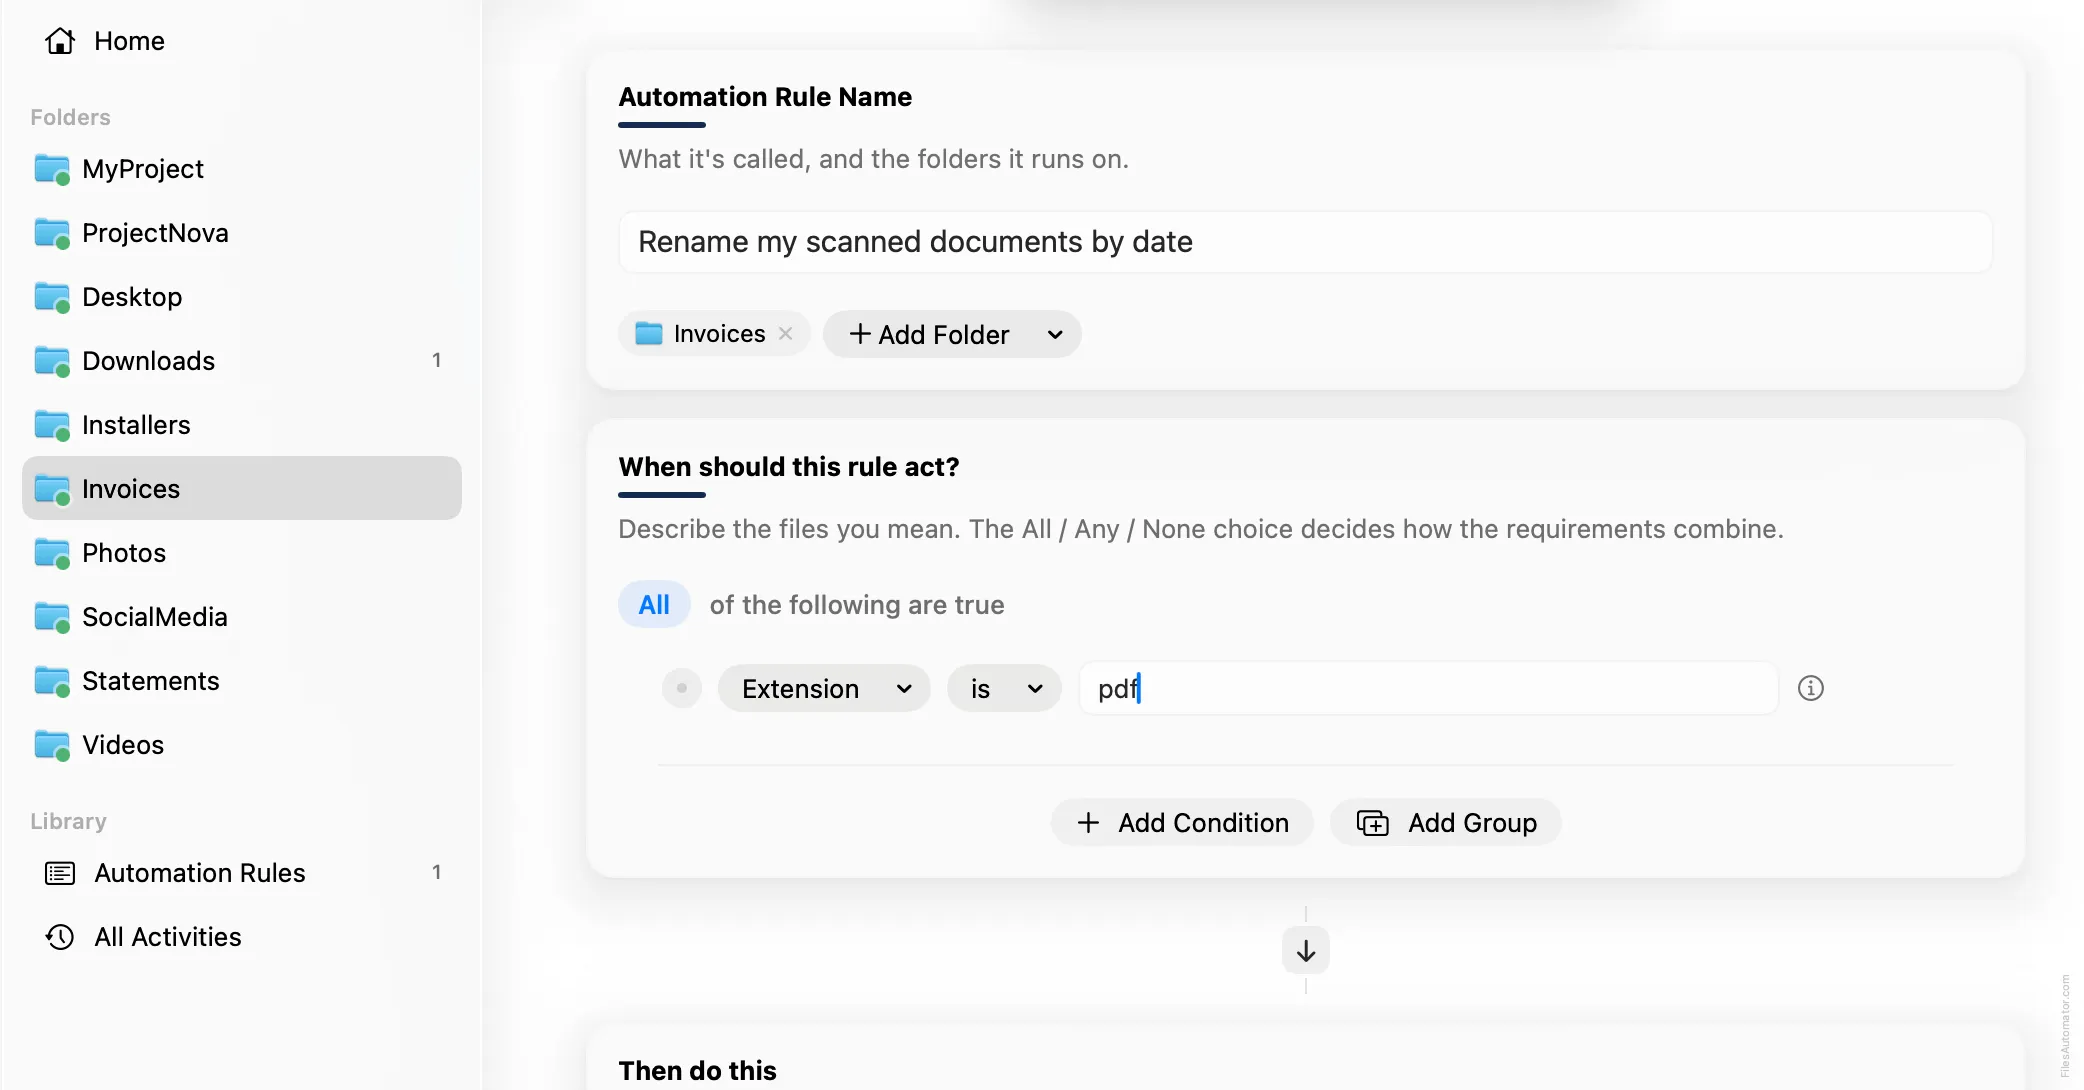Click the Downloads folder icon
This screenshot has width=2084, height=1090.
(x=52, y=361)
